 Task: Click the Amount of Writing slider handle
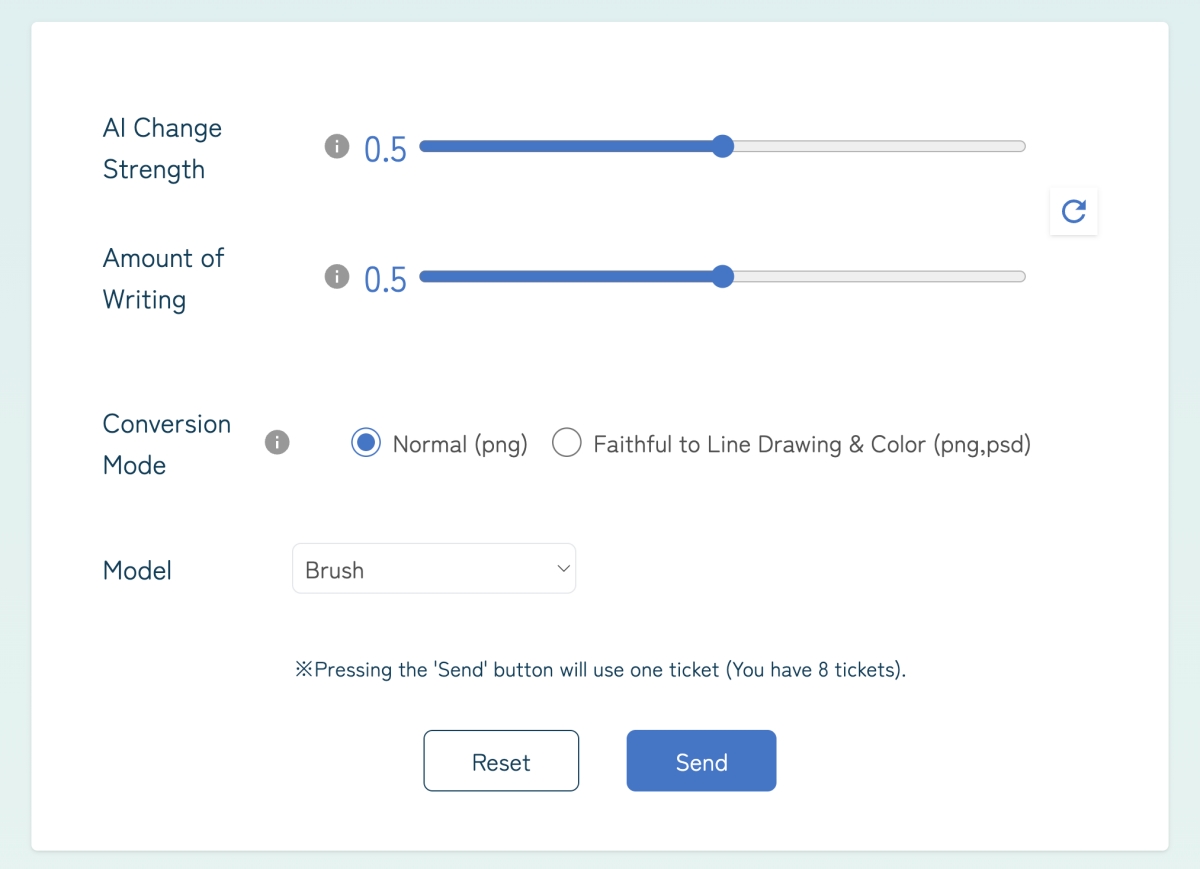[x=722, y=277]
